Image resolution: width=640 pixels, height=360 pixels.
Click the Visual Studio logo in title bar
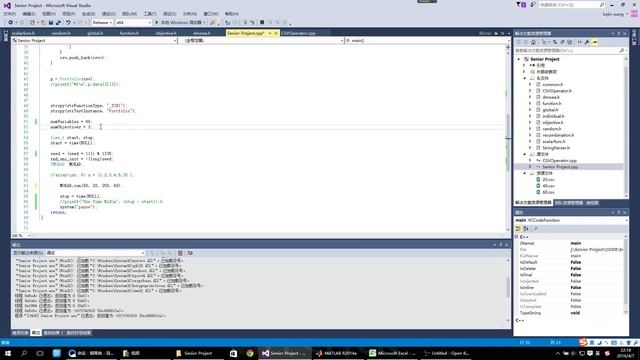pos(7,5)
